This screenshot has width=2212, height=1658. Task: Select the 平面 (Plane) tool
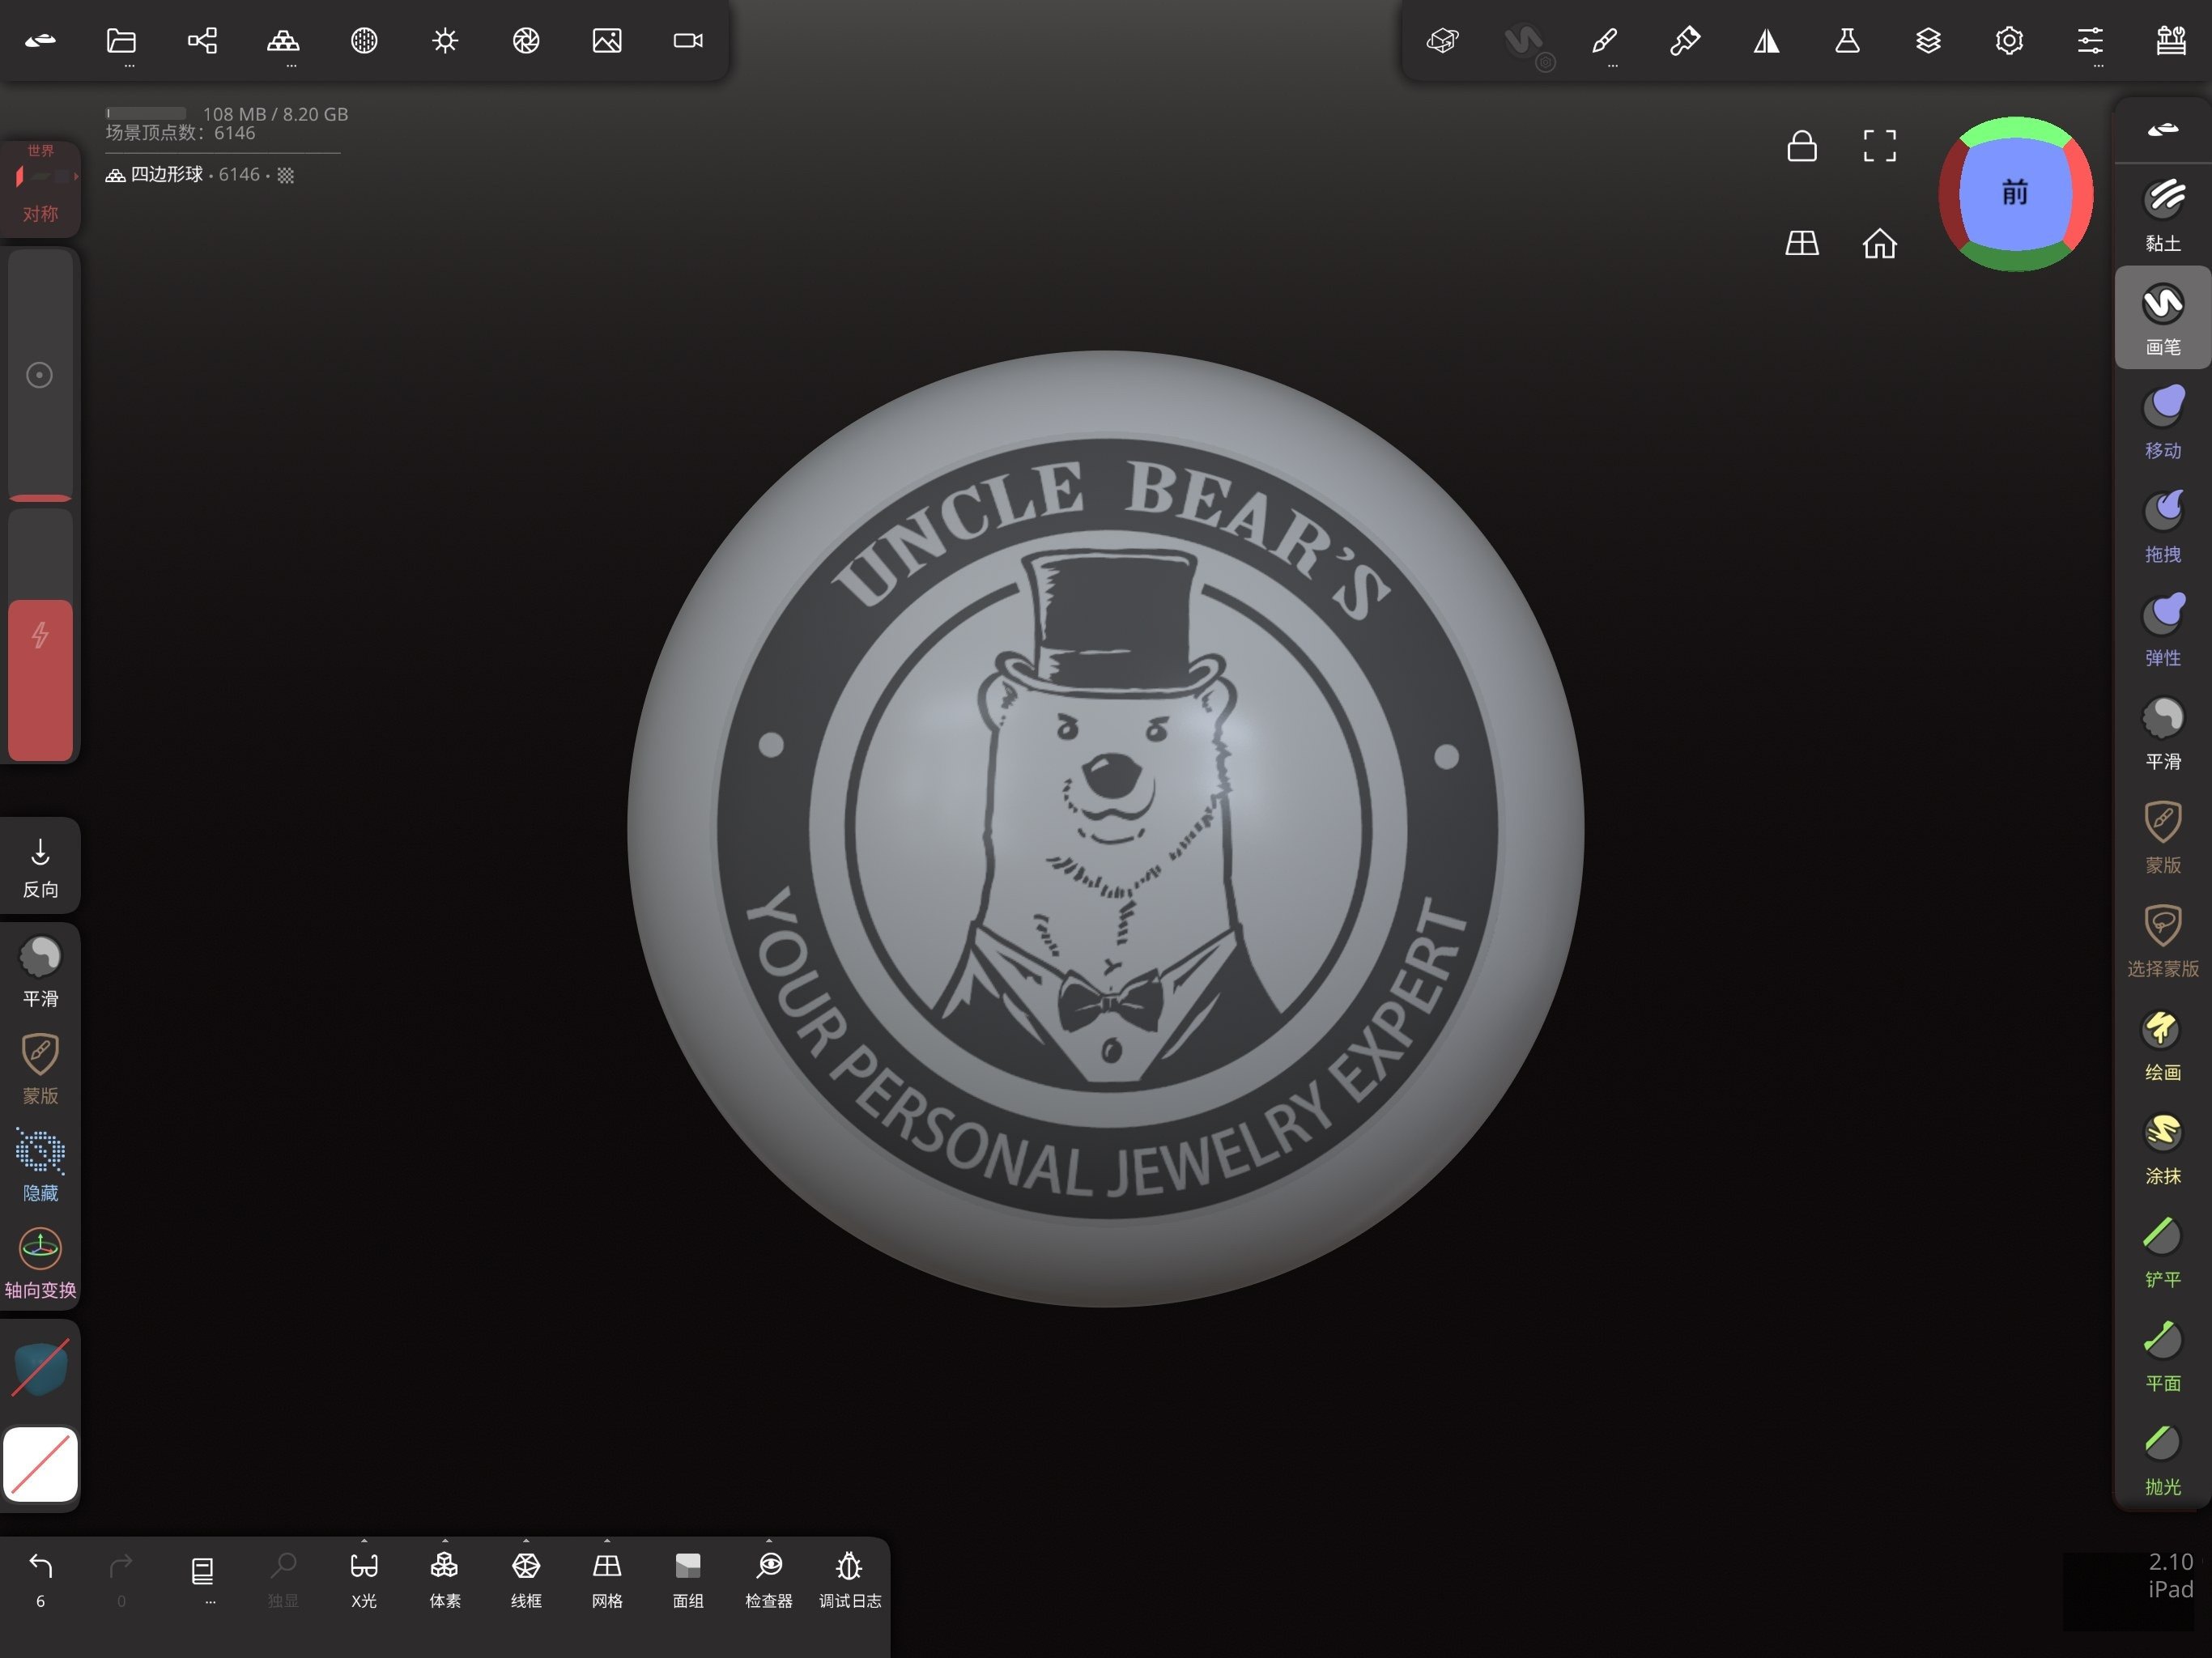[x=2162, y=1356]
